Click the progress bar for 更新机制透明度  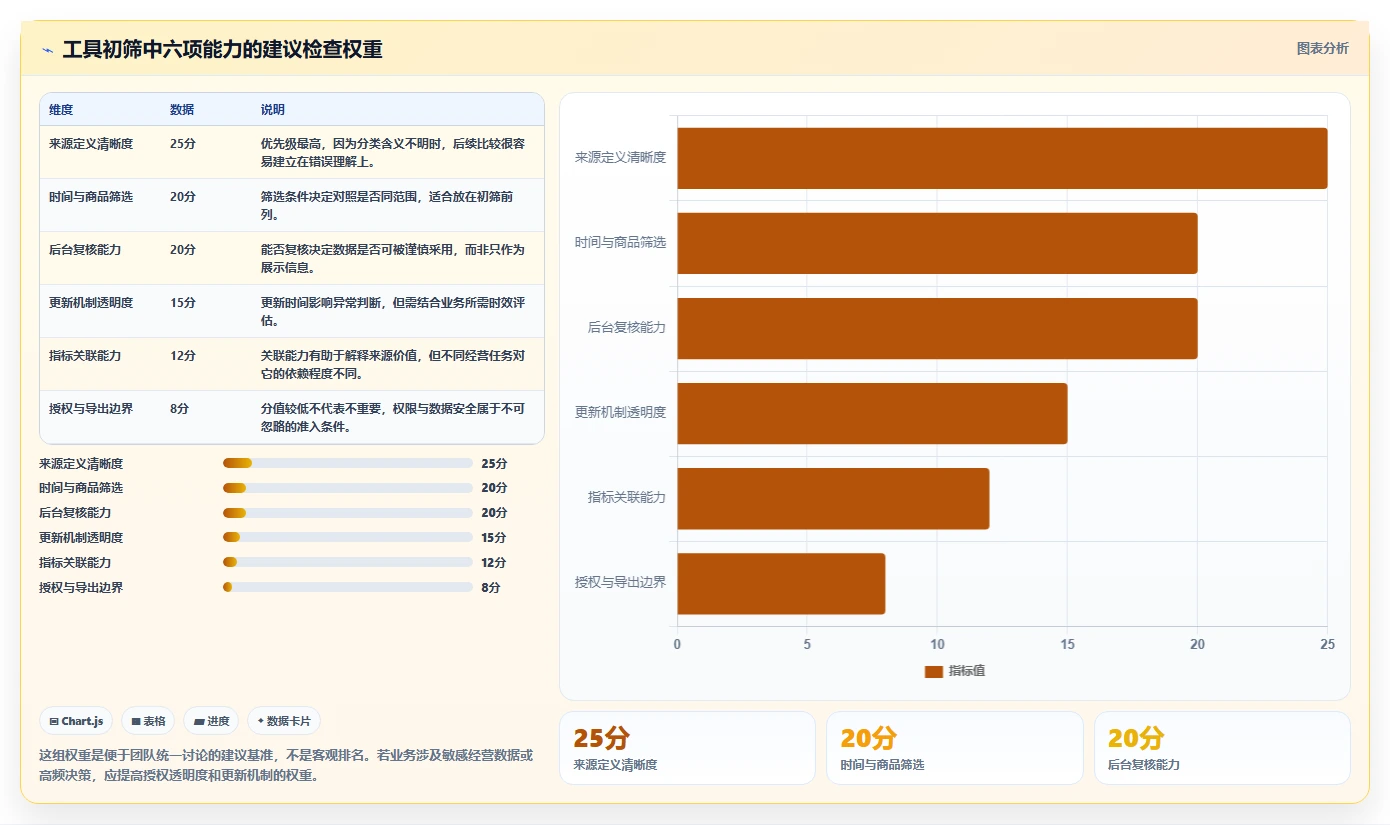(x=347, y=538)
